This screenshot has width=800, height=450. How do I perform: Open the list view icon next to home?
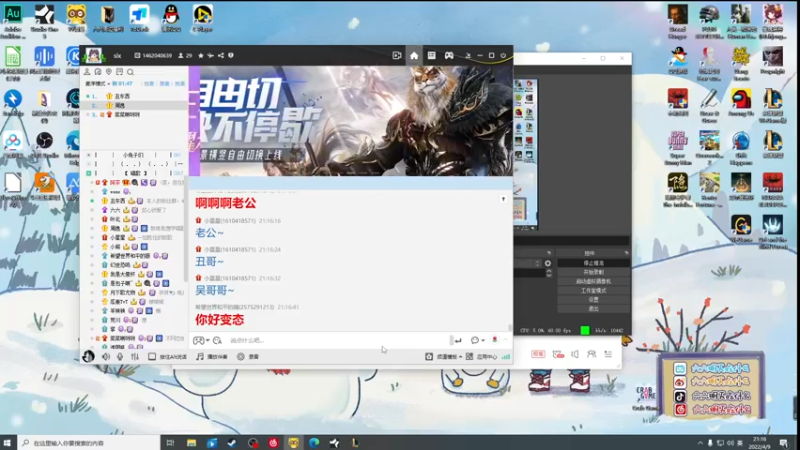coord(432,55)
